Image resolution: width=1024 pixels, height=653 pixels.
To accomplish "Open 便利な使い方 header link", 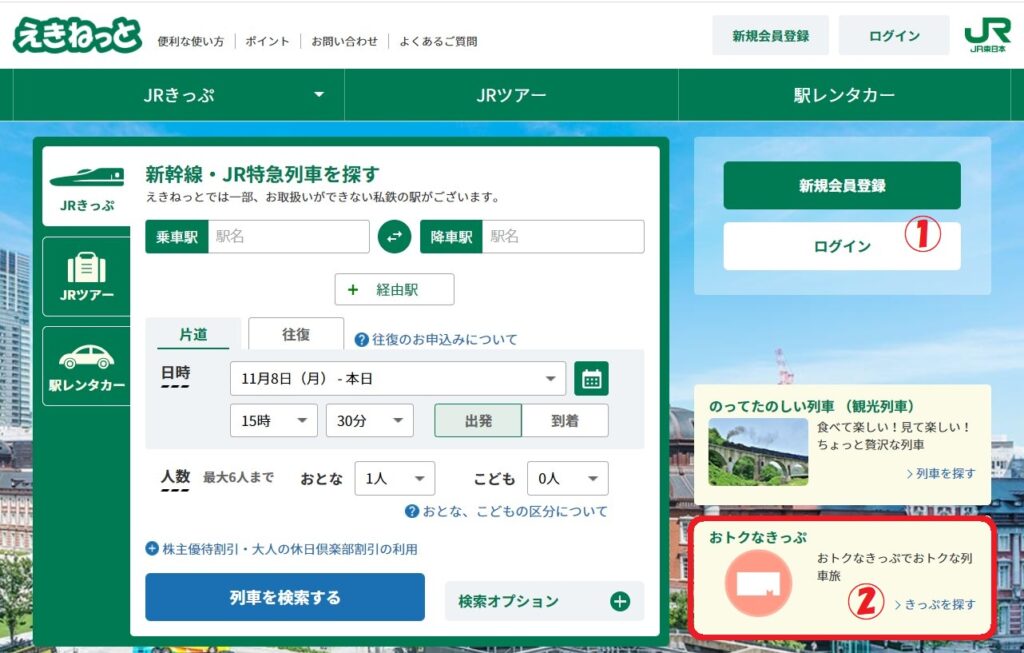I will click(190, 41).
